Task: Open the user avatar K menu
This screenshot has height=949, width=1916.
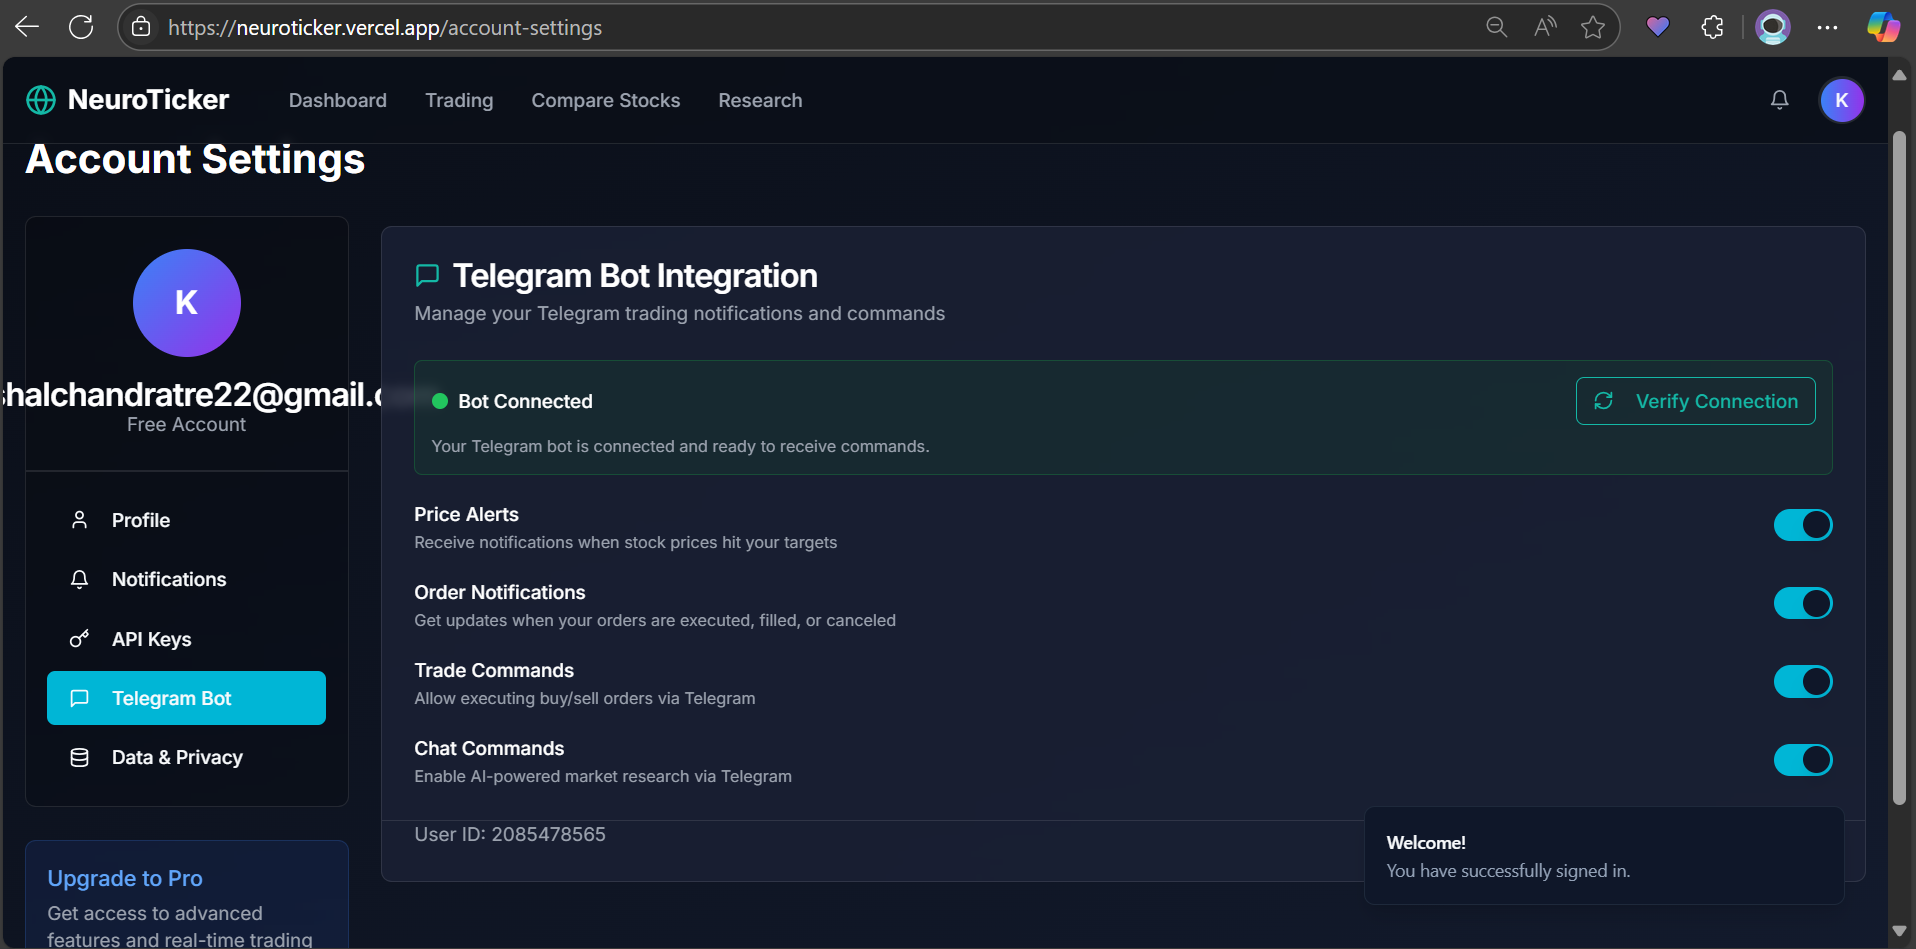Action: (1842, 100)
